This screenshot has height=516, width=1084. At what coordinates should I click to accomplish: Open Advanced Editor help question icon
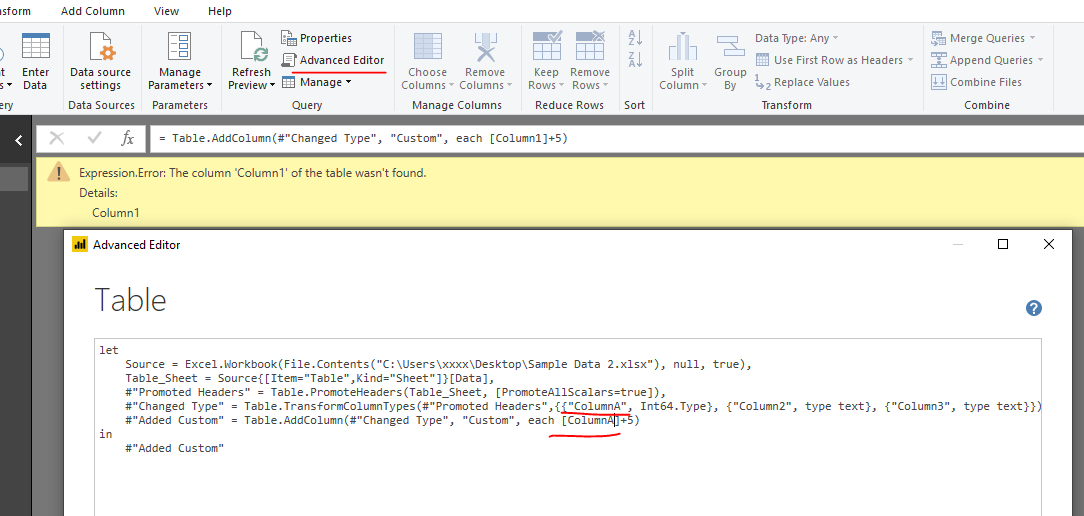coord(1034,308)
